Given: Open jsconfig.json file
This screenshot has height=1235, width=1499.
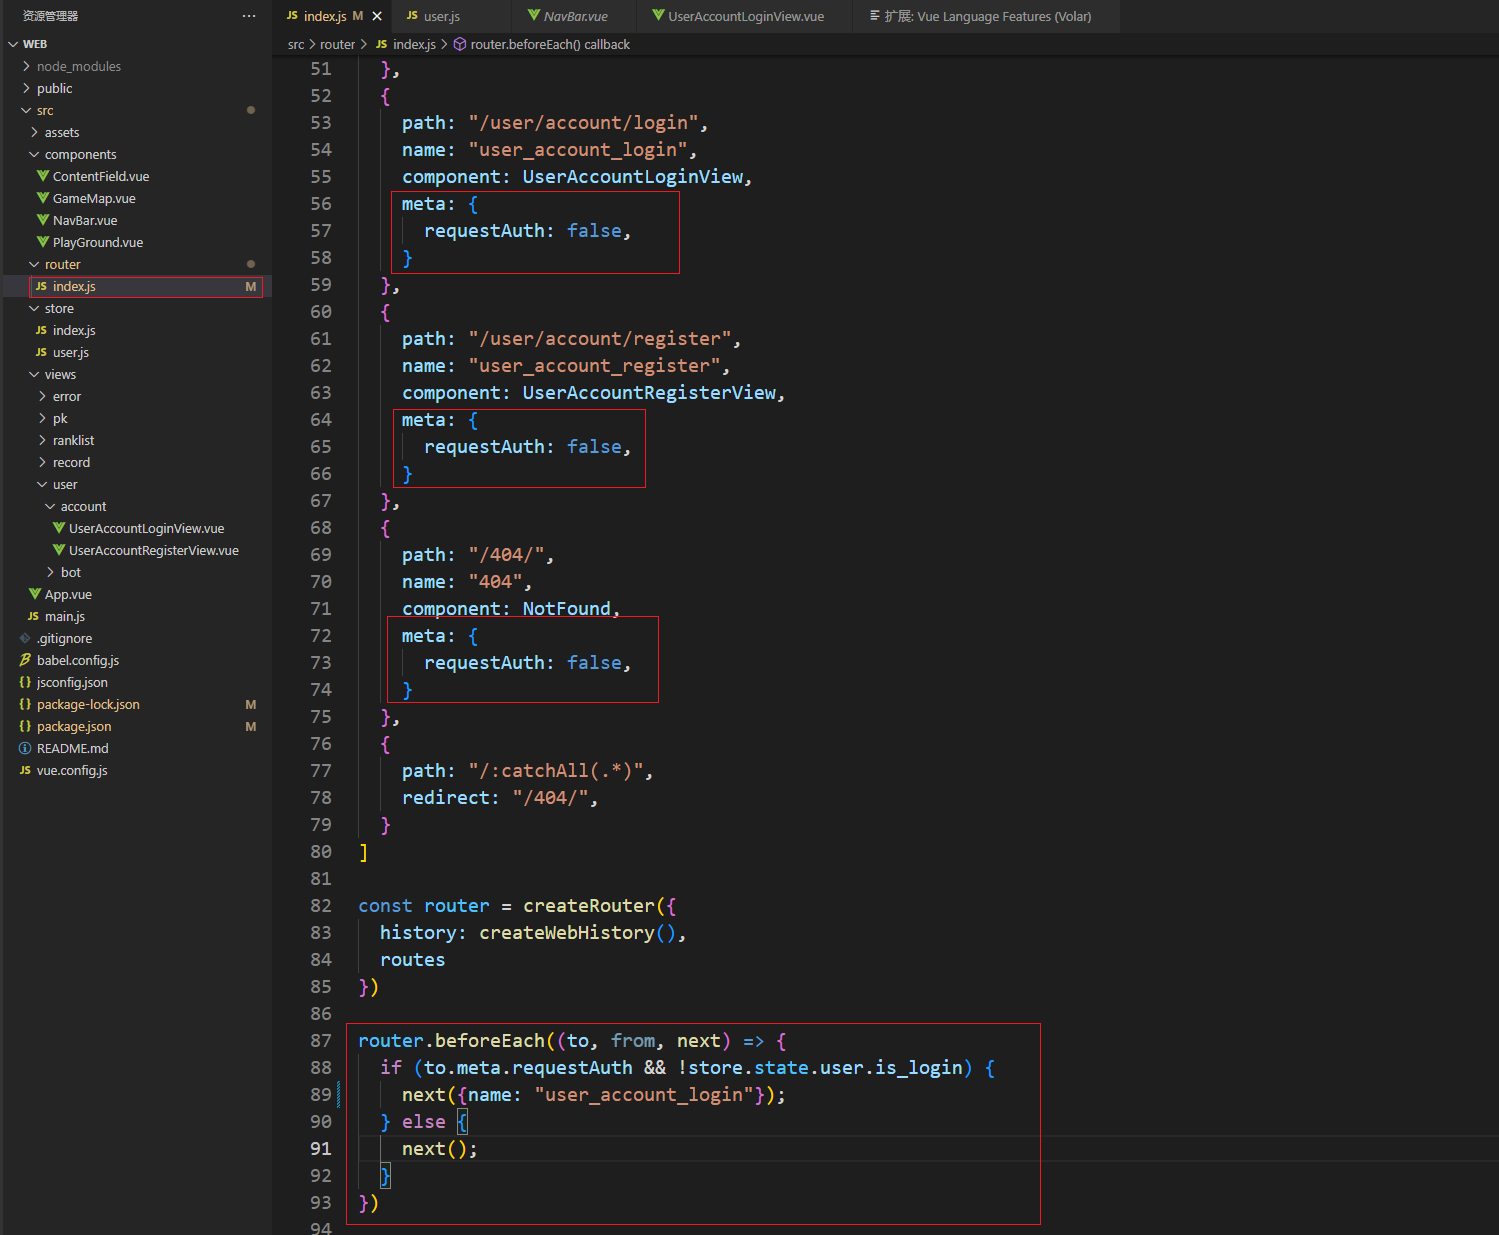Looking at the screenshot, I should click(x=71, y=682).
